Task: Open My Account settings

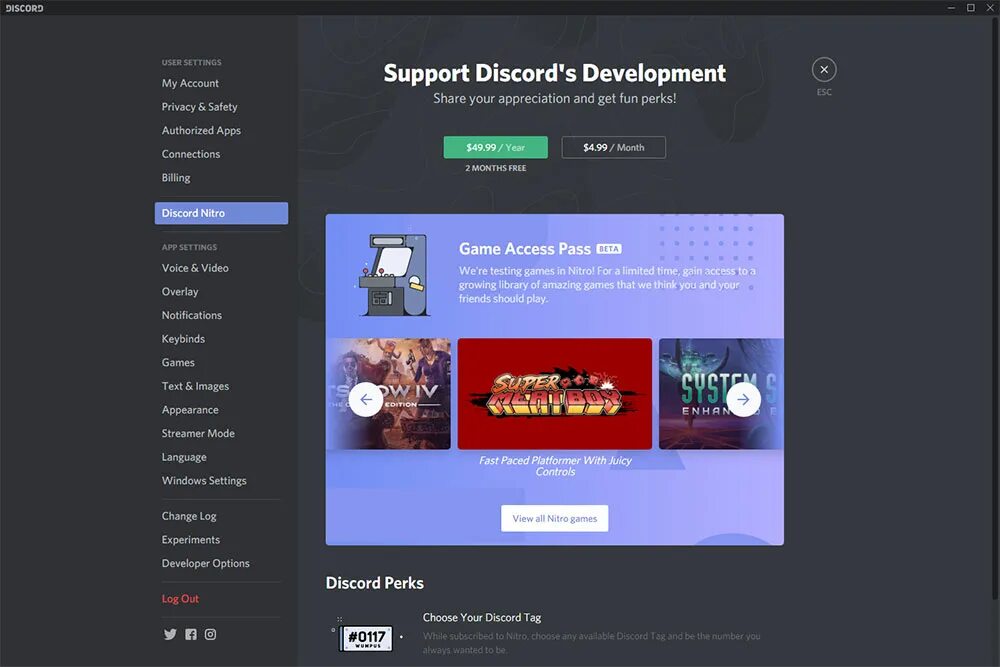Action: [190, 83]
